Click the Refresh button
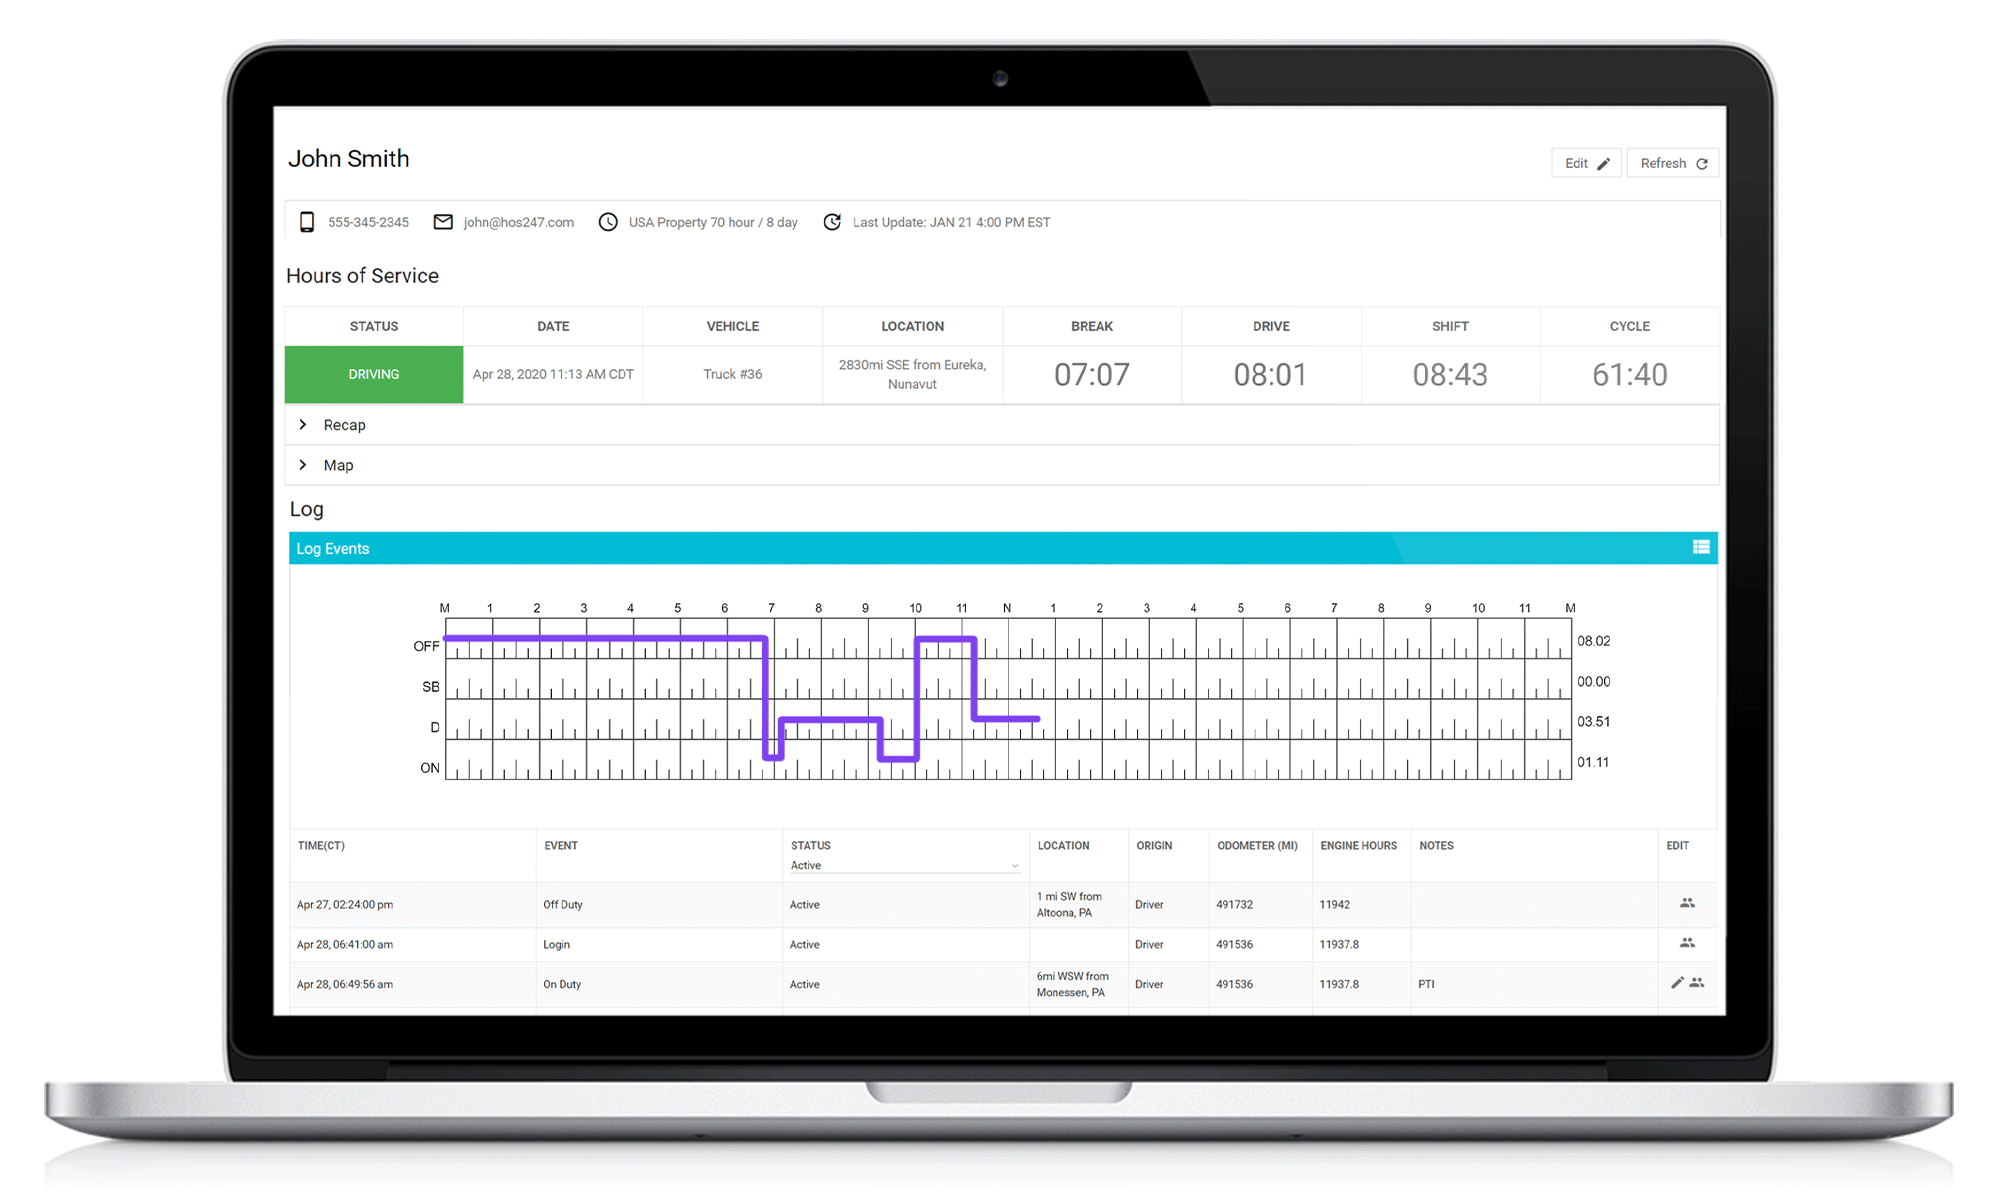 pos(1672,162)
